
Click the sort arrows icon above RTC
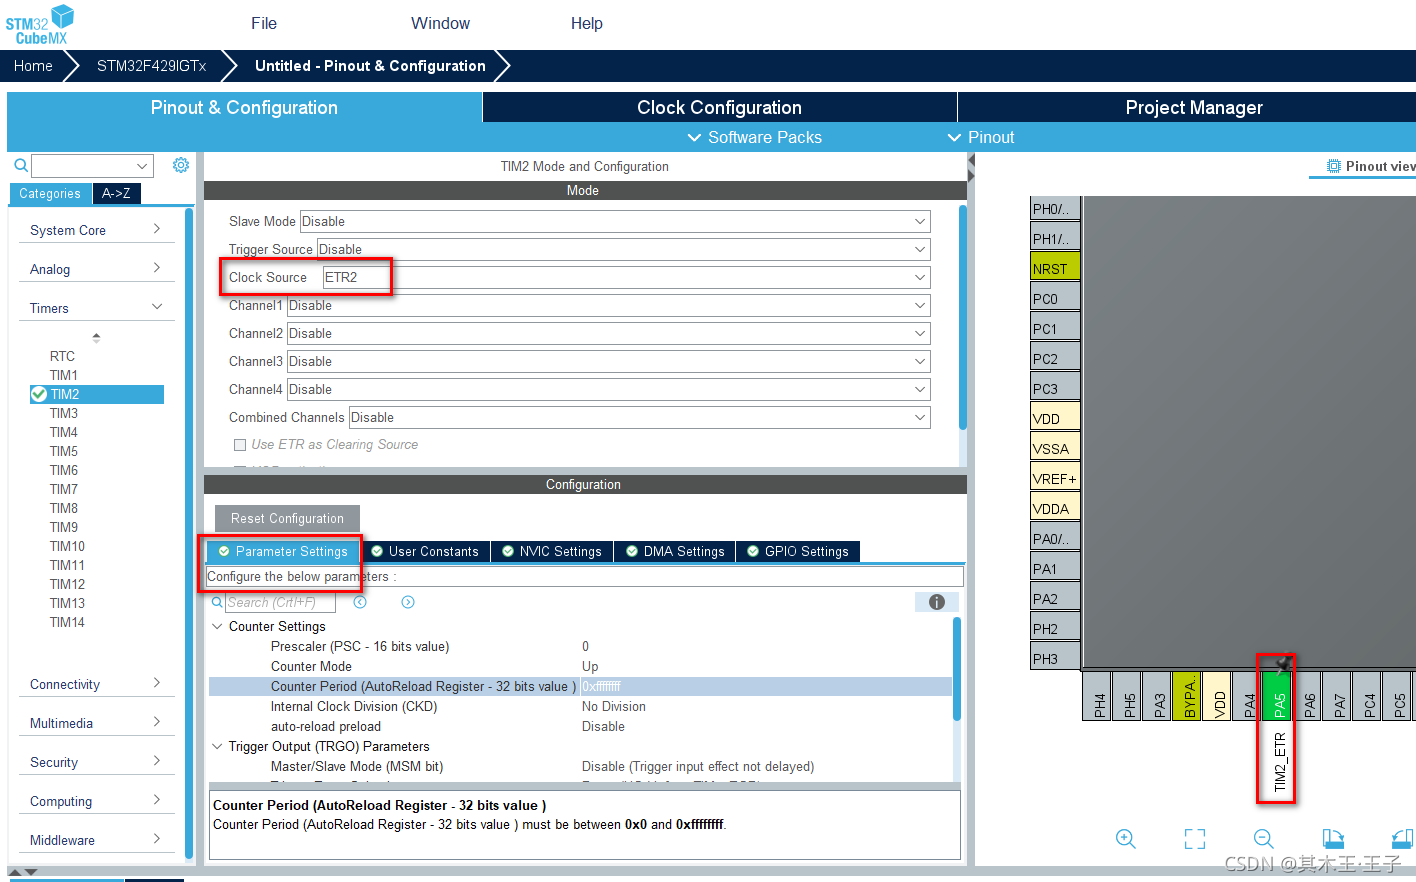point(96,338)
